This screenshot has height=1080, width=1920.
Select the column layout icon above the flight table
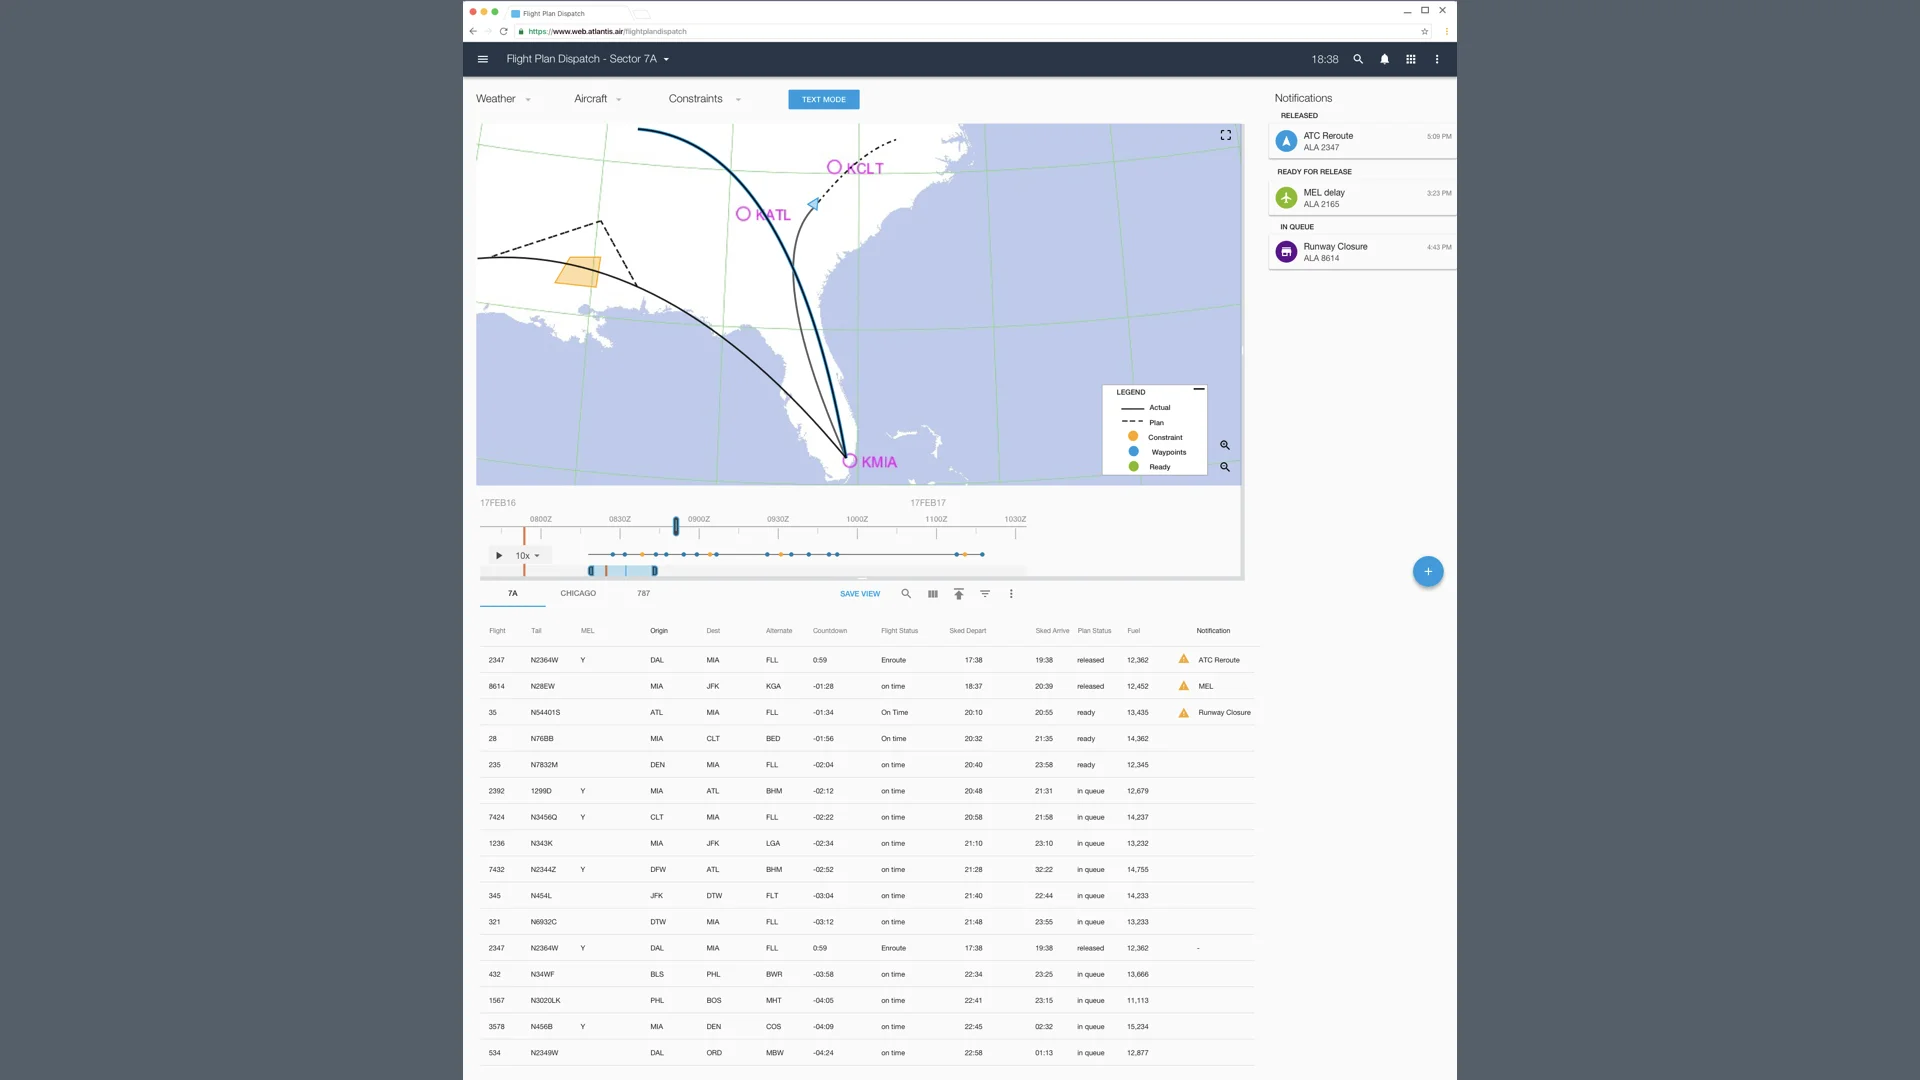(931, 593)
